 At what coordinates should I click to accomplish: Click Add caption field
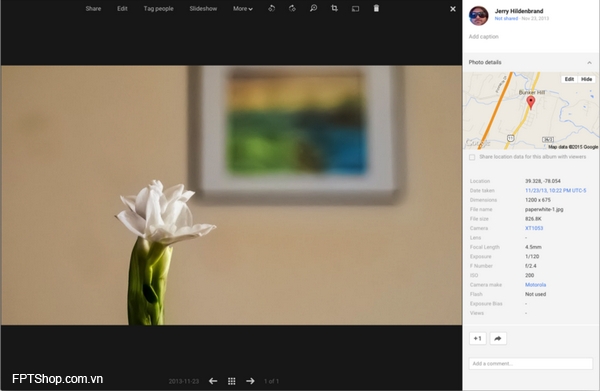(x=484, y=37)
